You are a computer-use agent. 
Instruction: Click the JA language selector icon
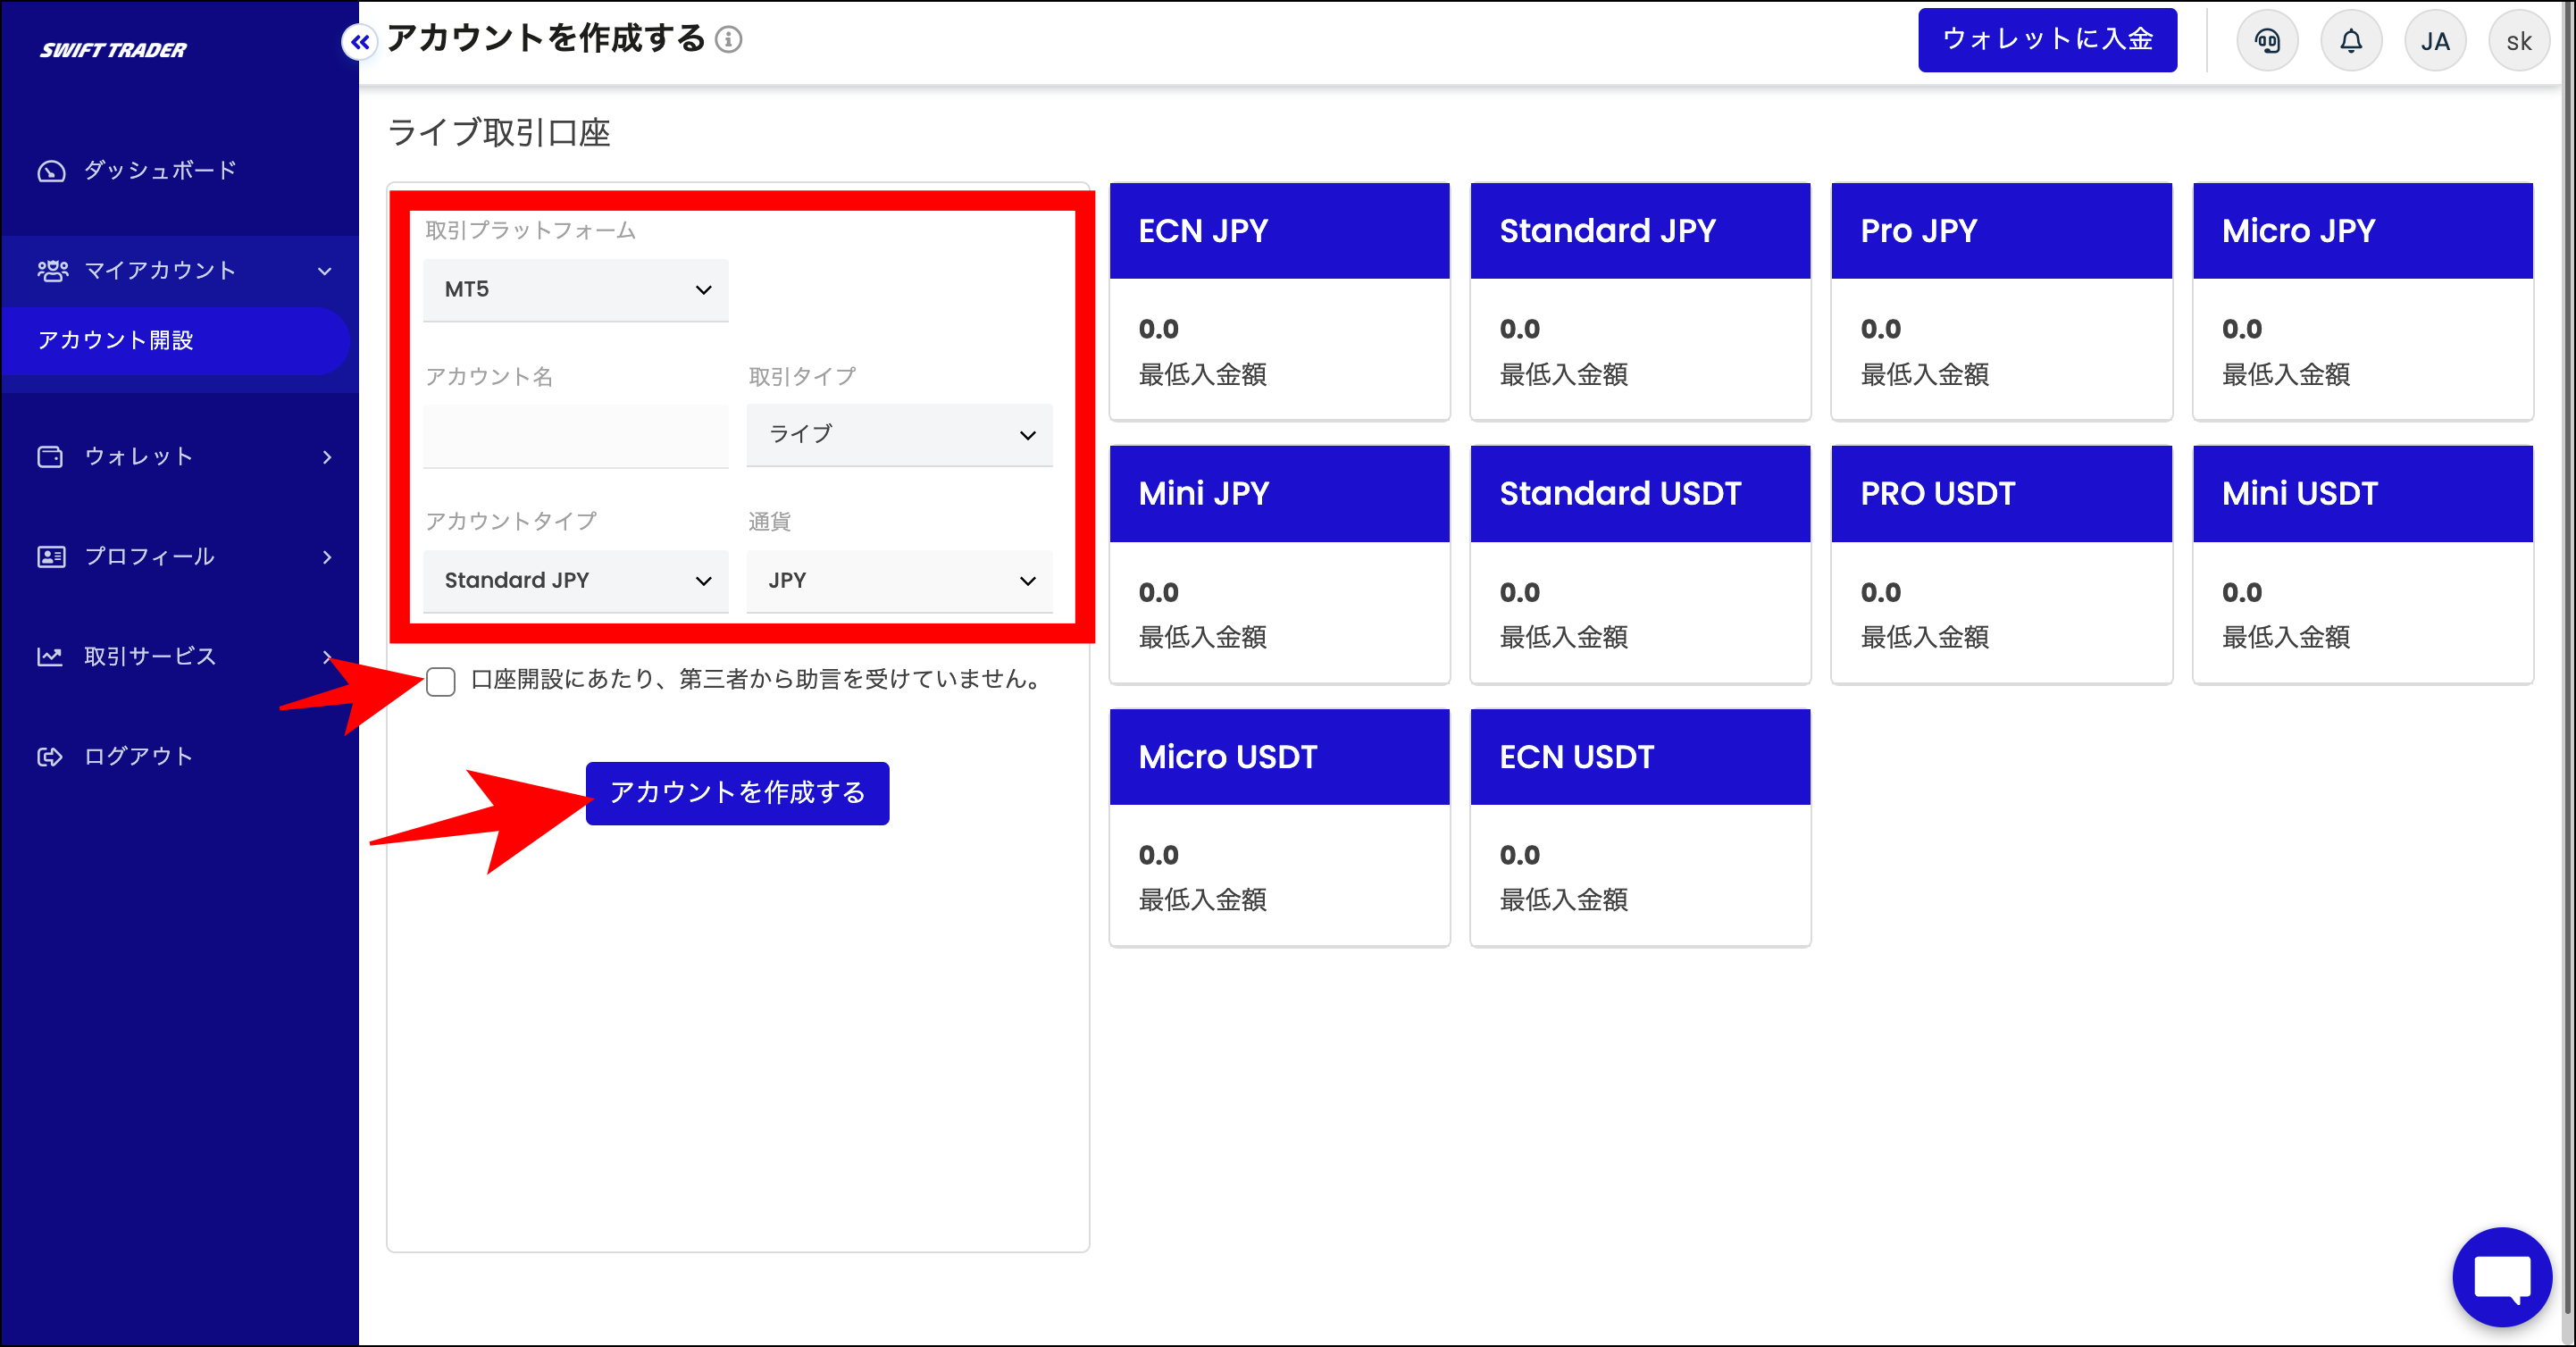pos(2434,41)
